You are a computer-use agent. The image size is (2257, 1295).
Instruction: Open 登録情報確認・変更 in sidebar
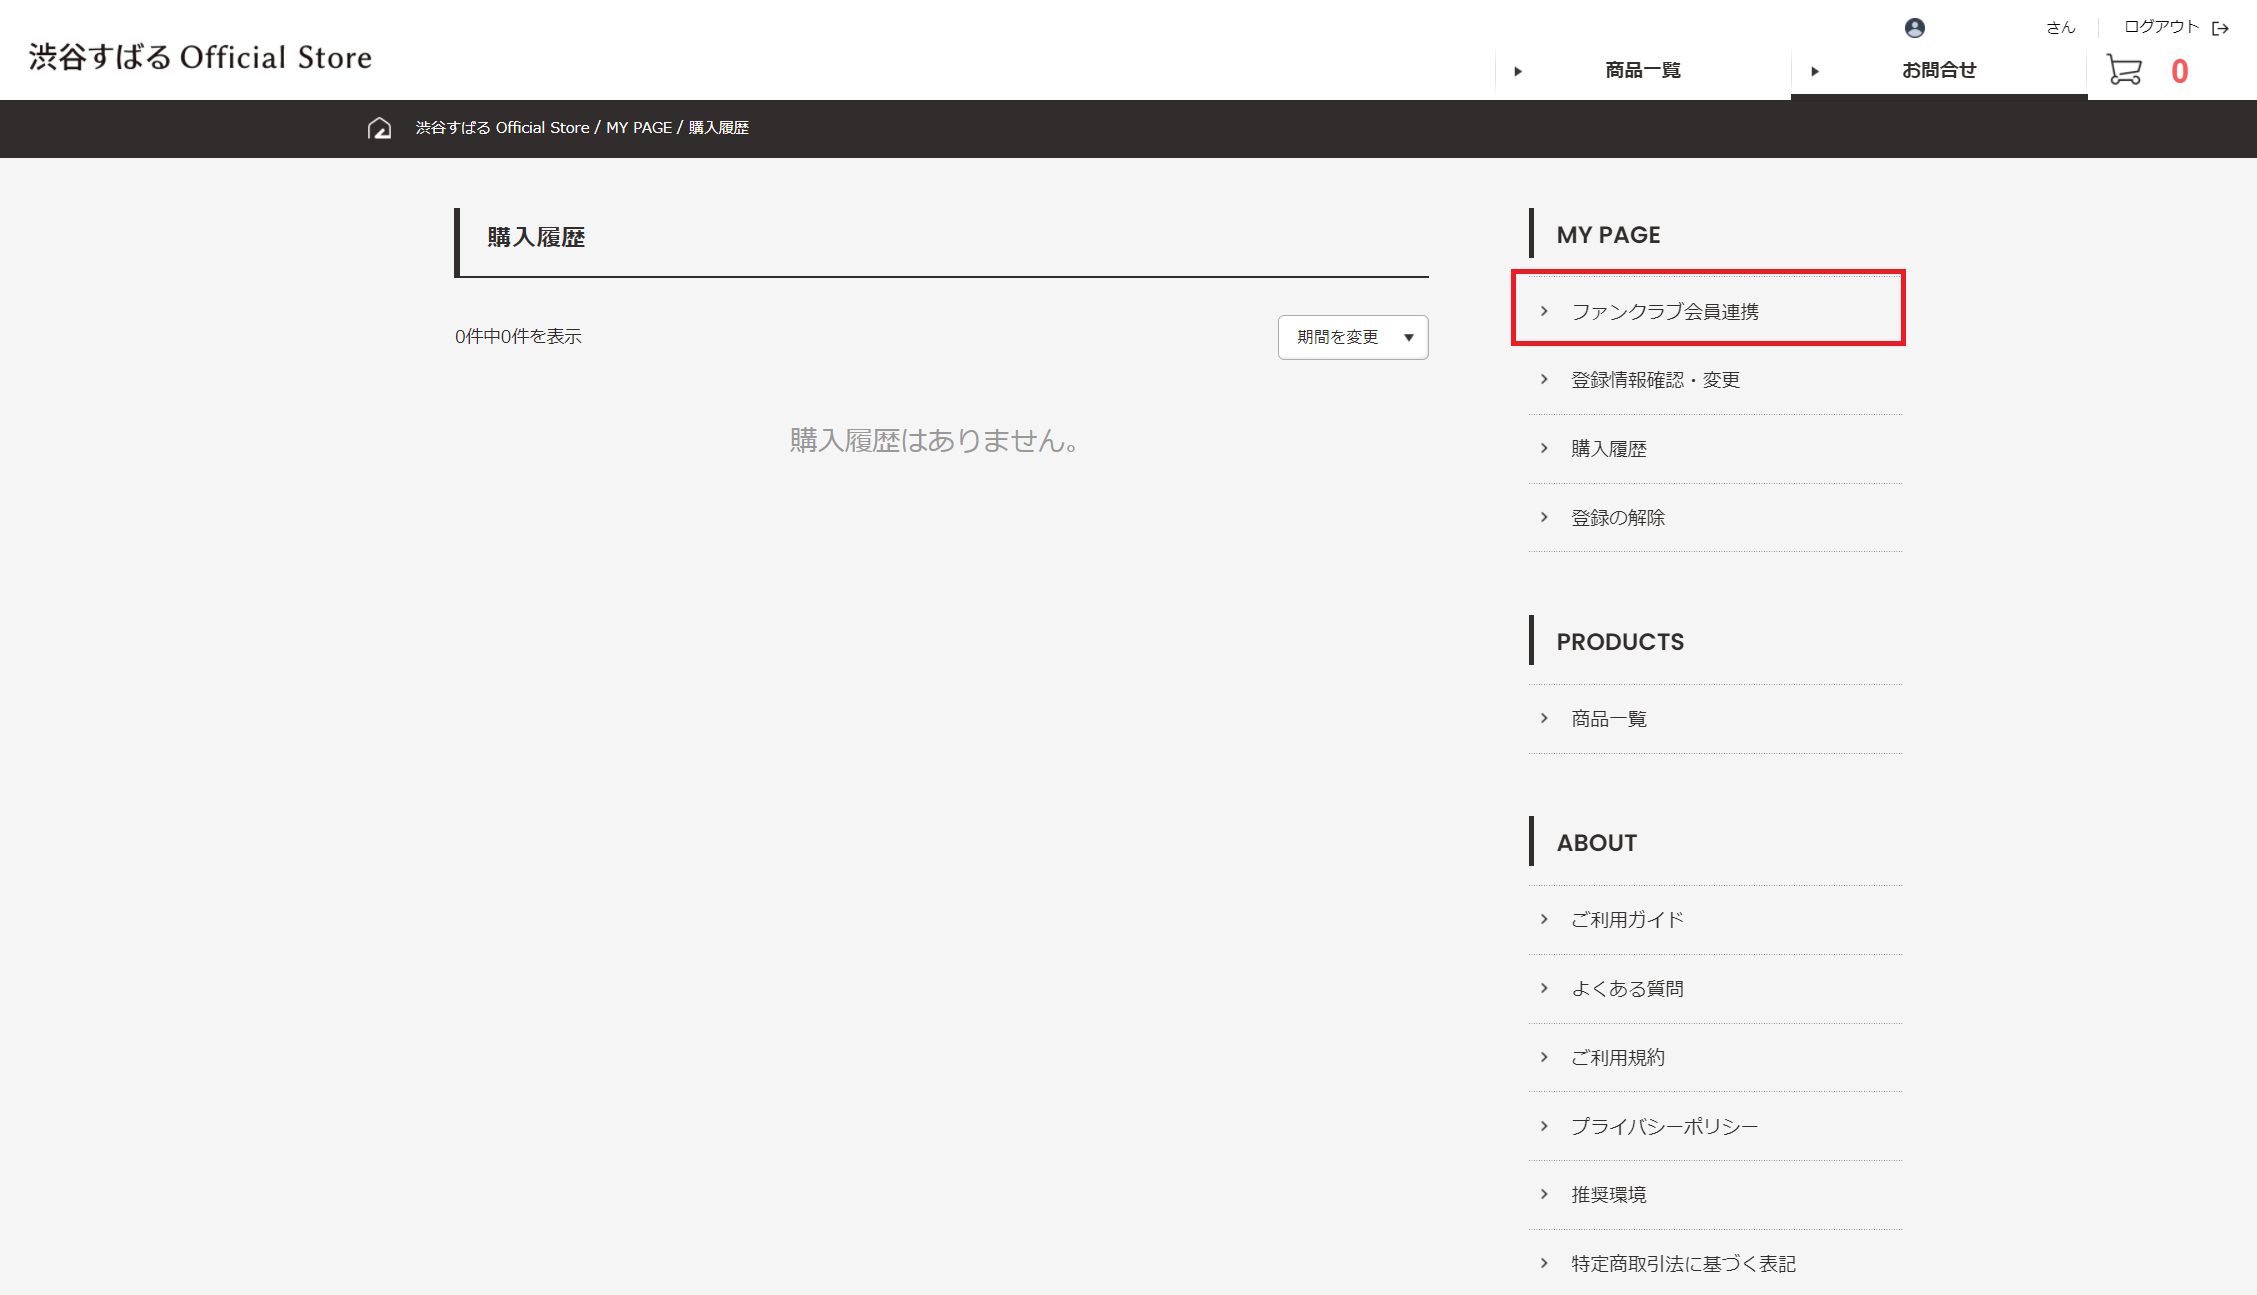click(x=1655, y=380)
